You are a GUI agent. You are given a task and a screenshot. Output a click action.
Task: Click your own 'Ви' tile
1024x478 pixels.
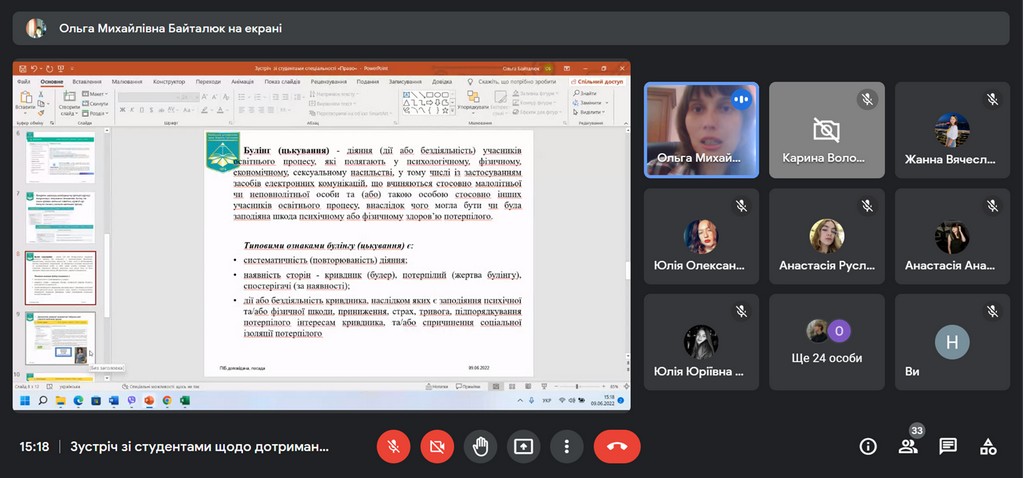coord(951,341)
